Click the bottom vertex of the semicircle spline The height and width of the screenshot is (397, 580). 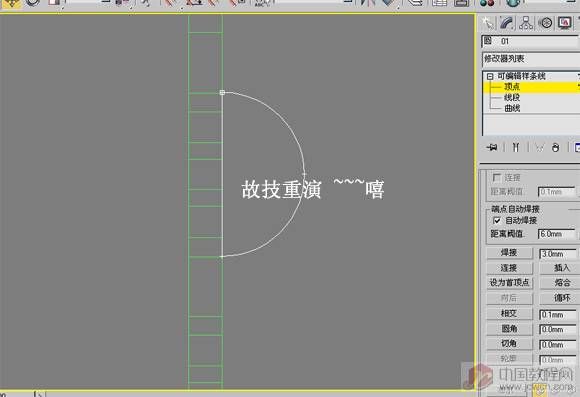pos(222,256)
